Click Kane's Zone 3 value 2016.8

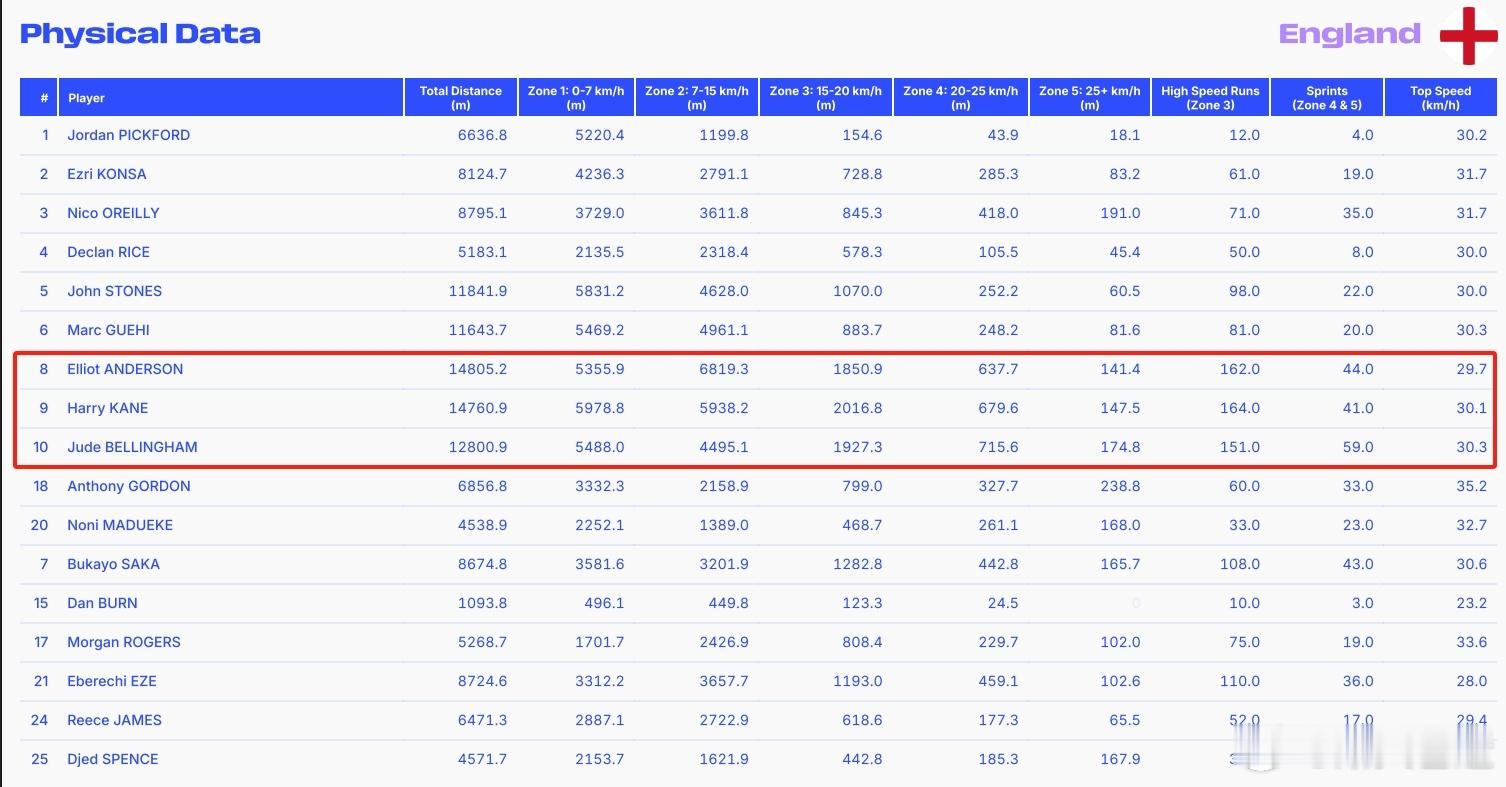[x=857, y=408]
